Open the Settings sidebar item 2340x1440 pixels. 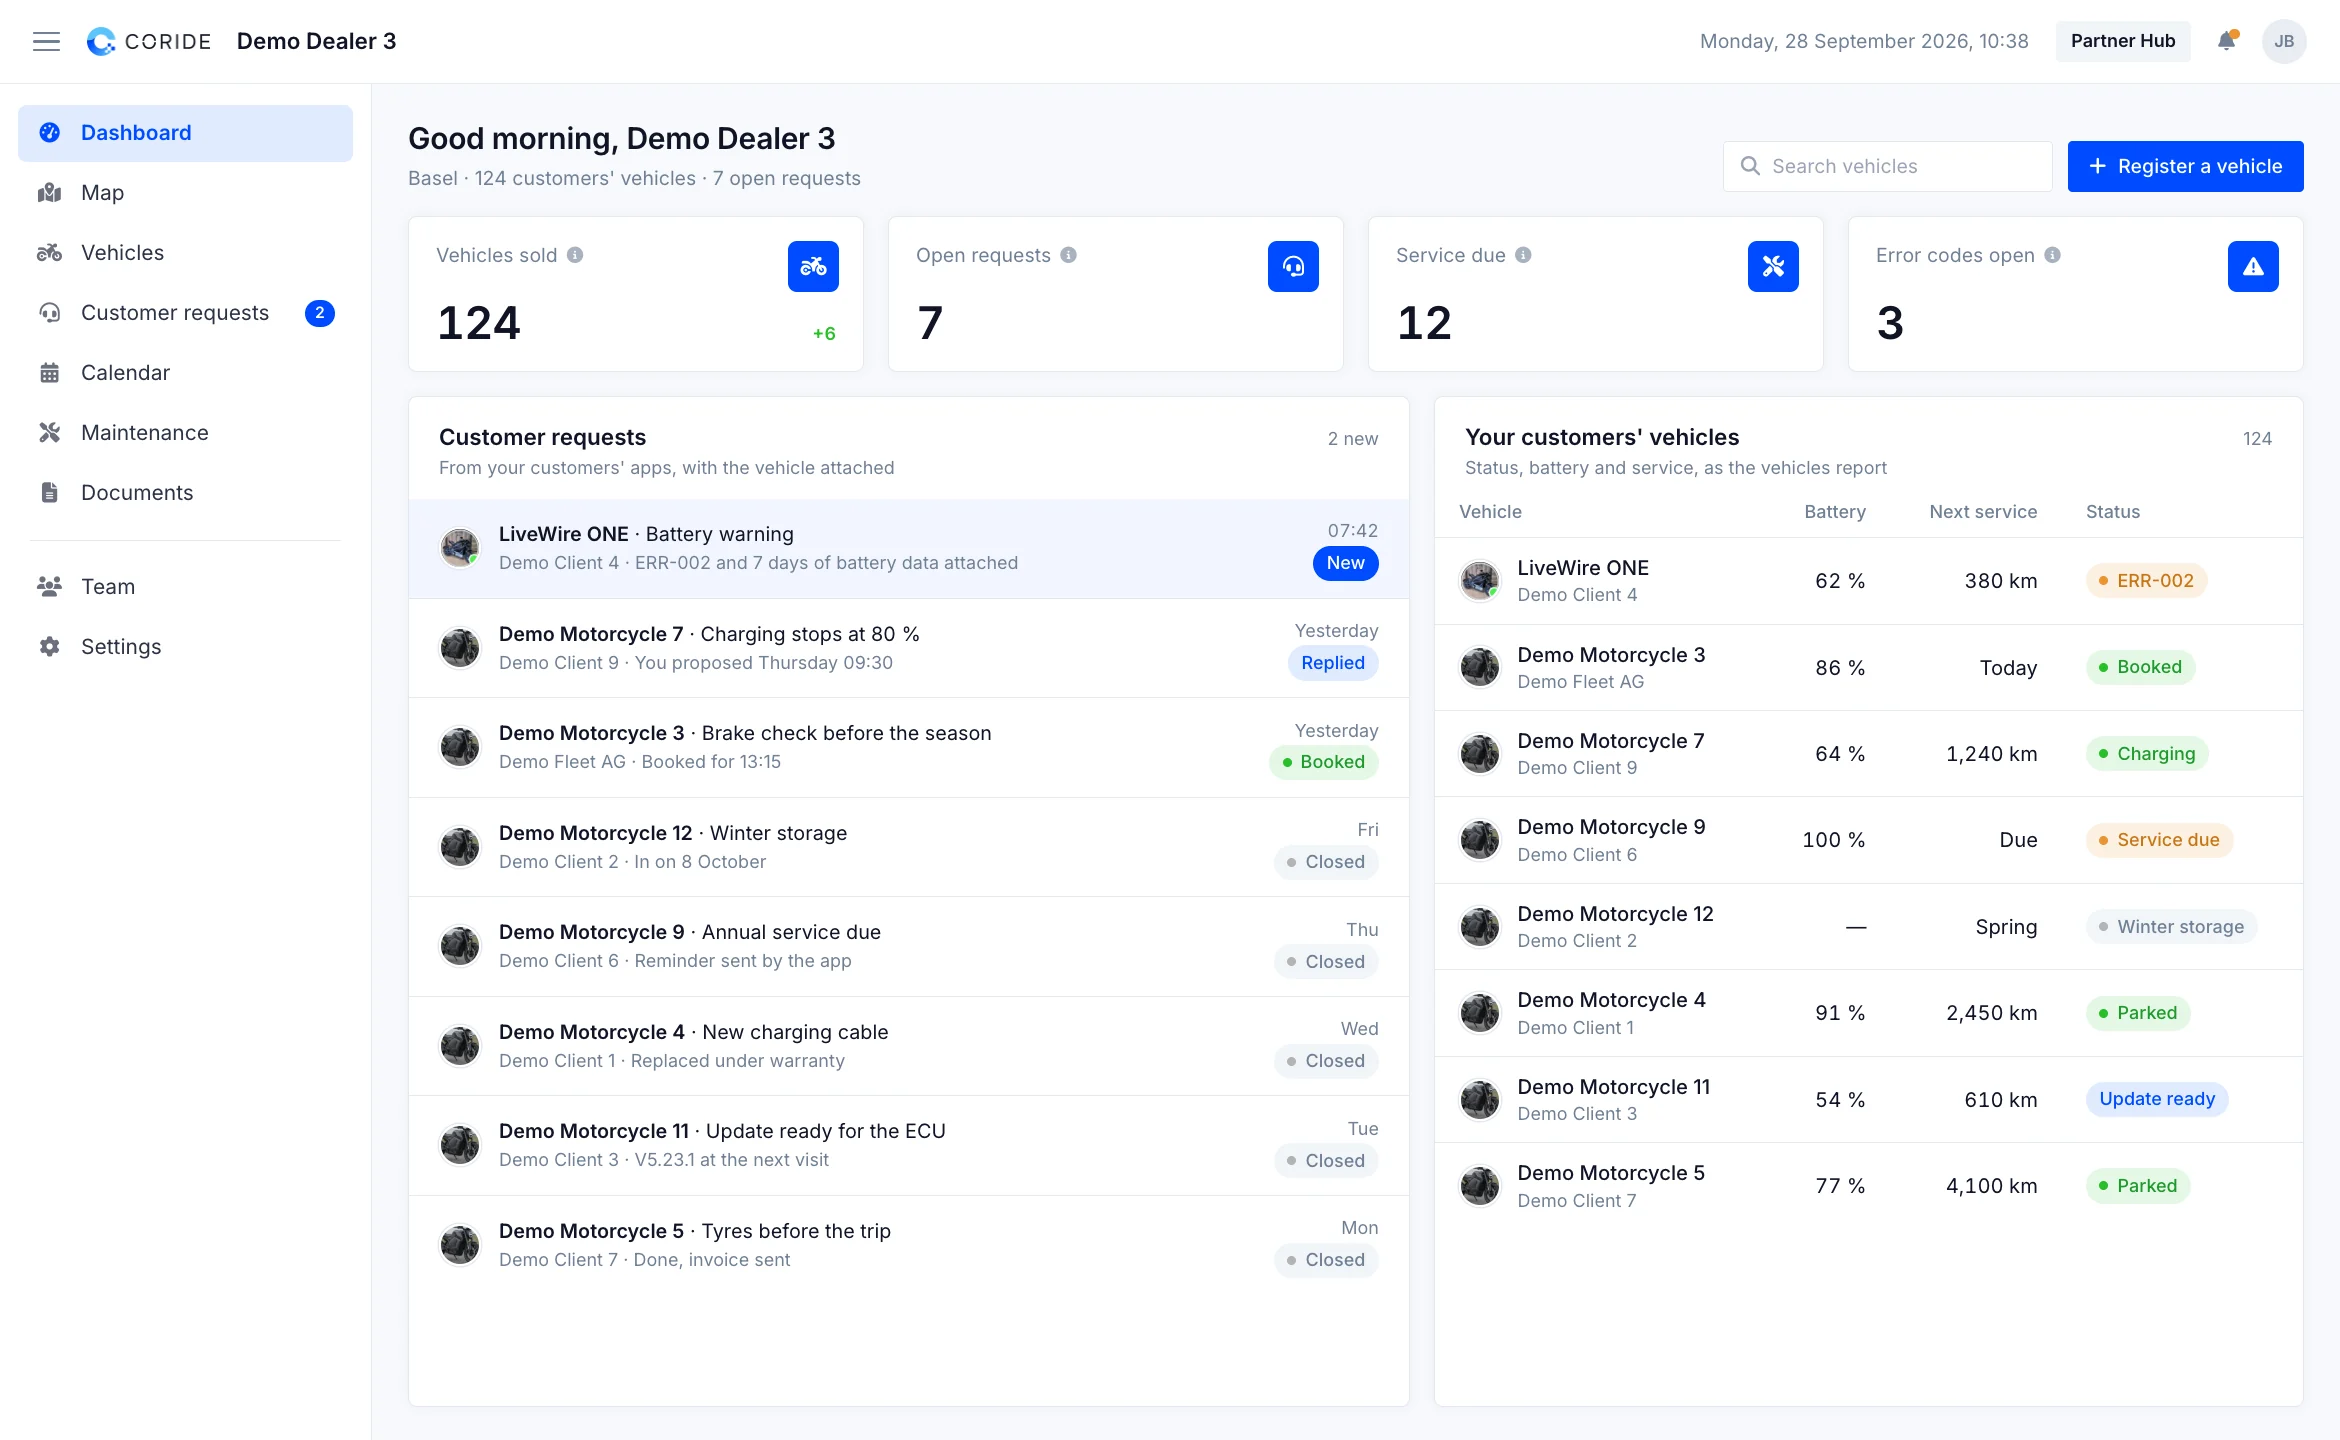coord(185,647)
